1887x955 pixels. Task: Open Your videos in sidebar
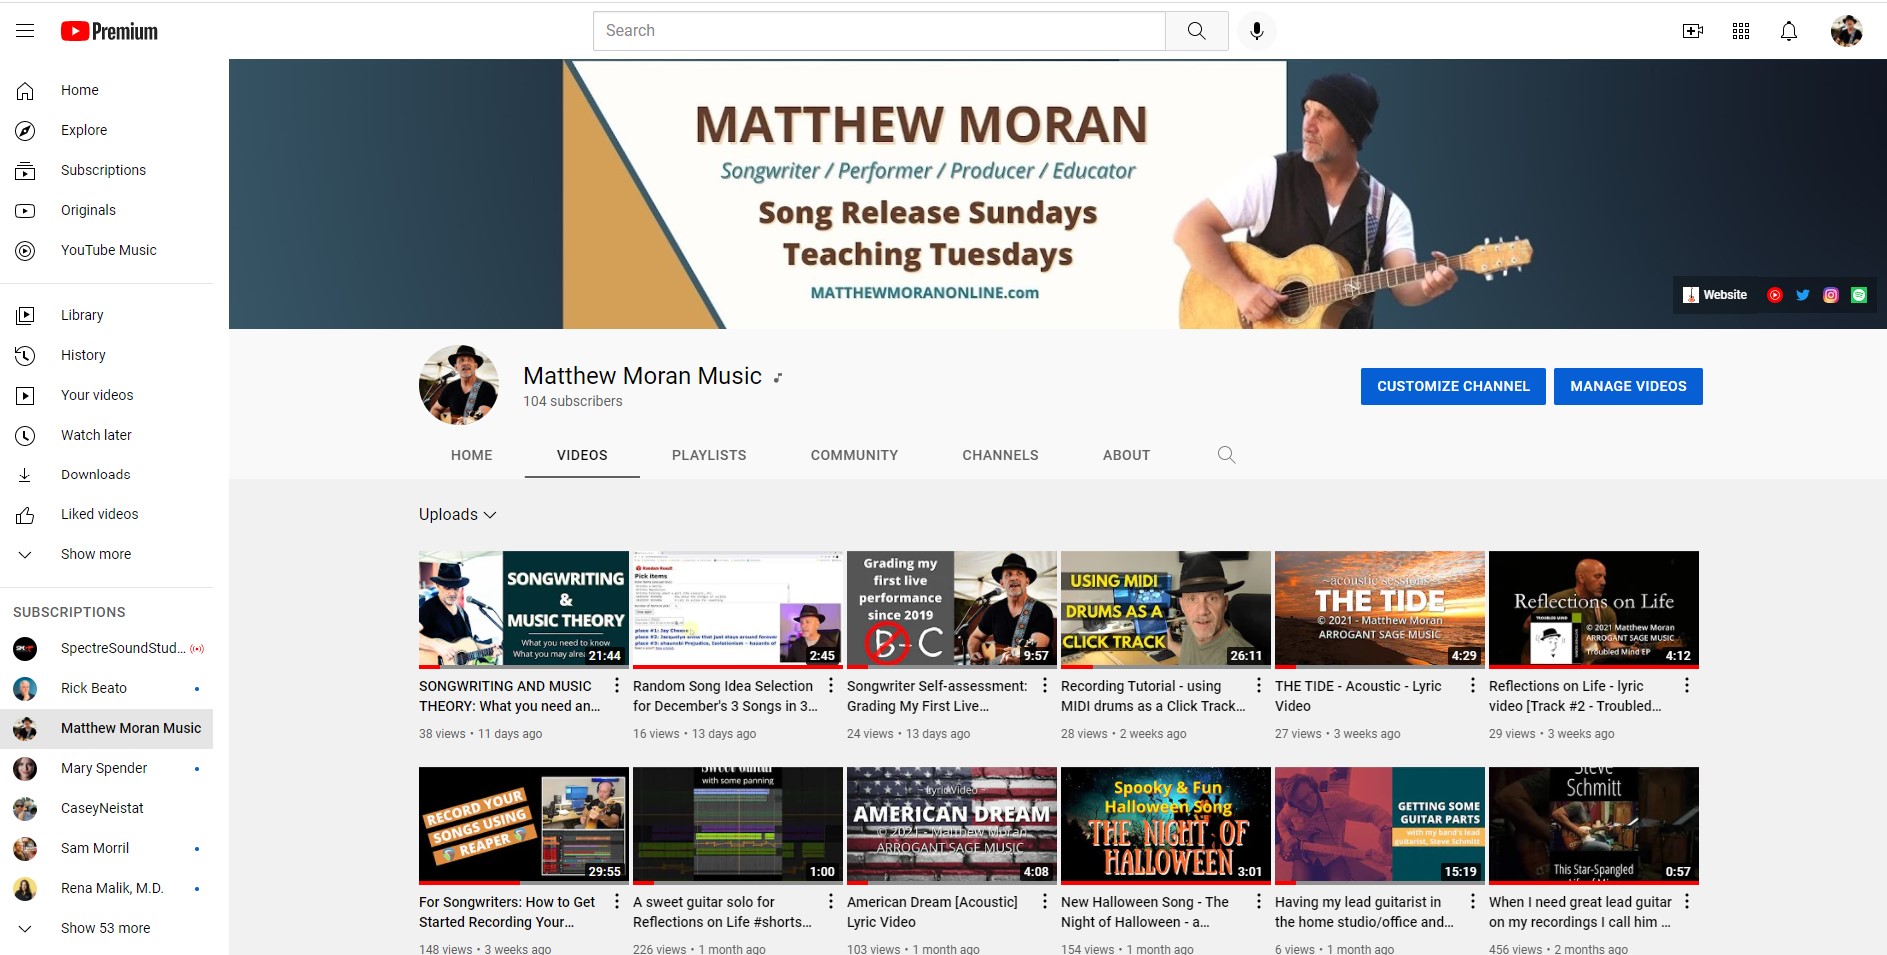point(107,395)
